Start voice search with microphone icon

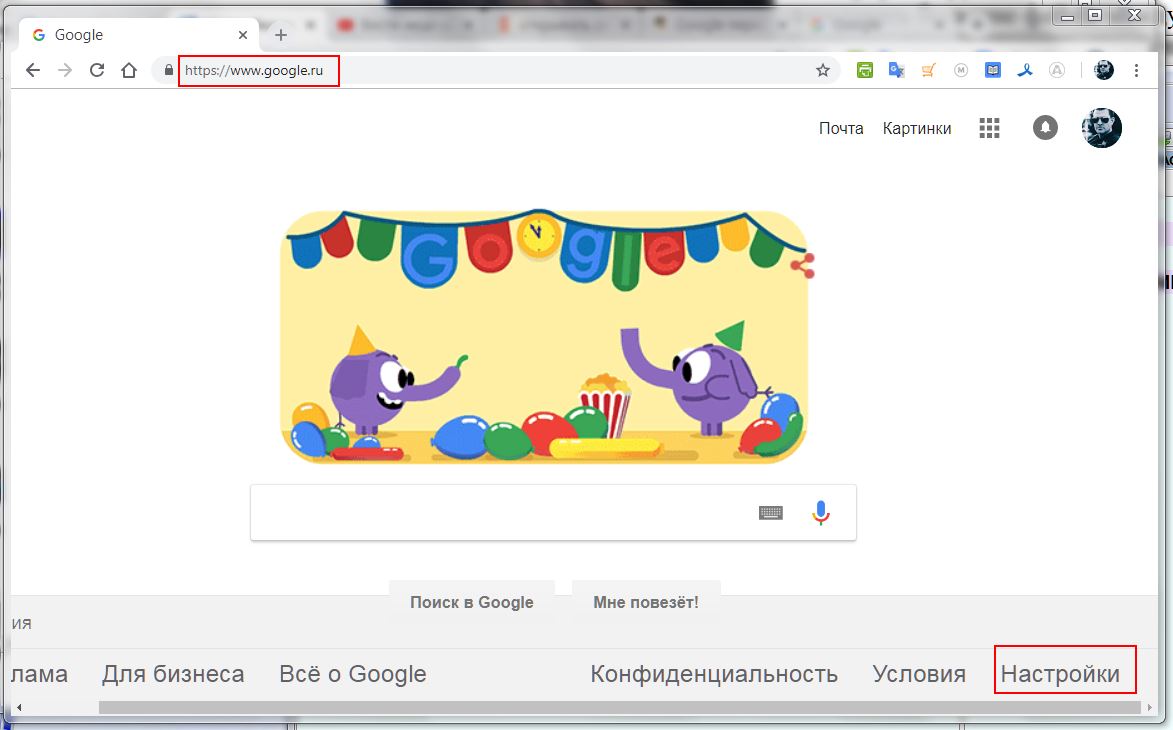(821, 512)
